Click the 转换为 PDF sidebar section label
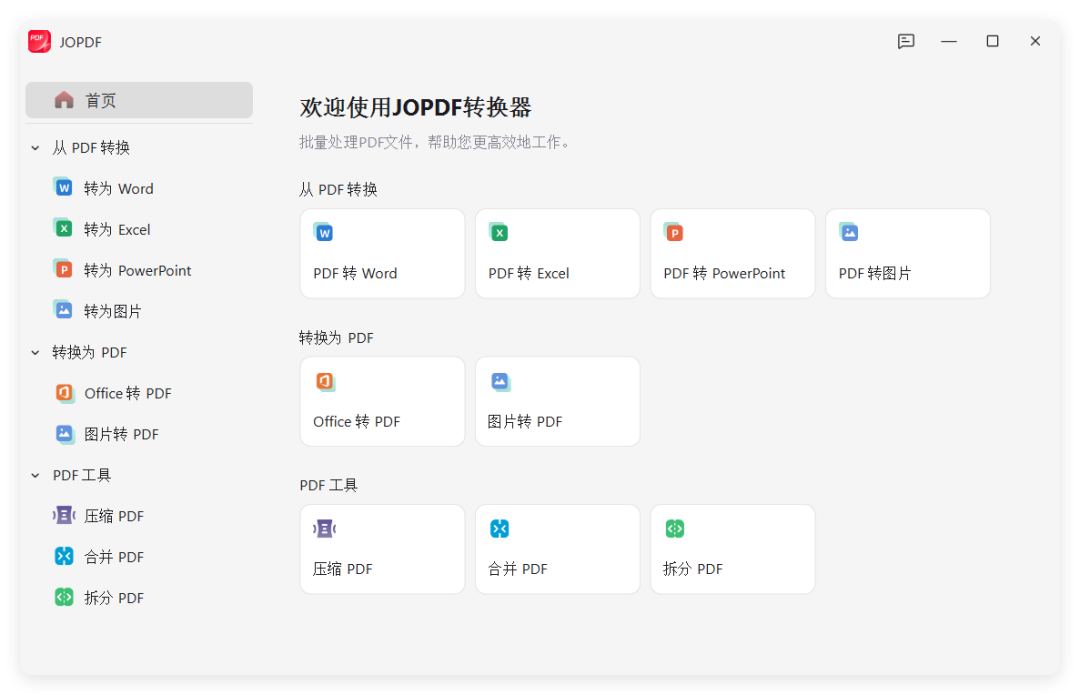This screenshot has width=1080, height=695. click(90, 353)
